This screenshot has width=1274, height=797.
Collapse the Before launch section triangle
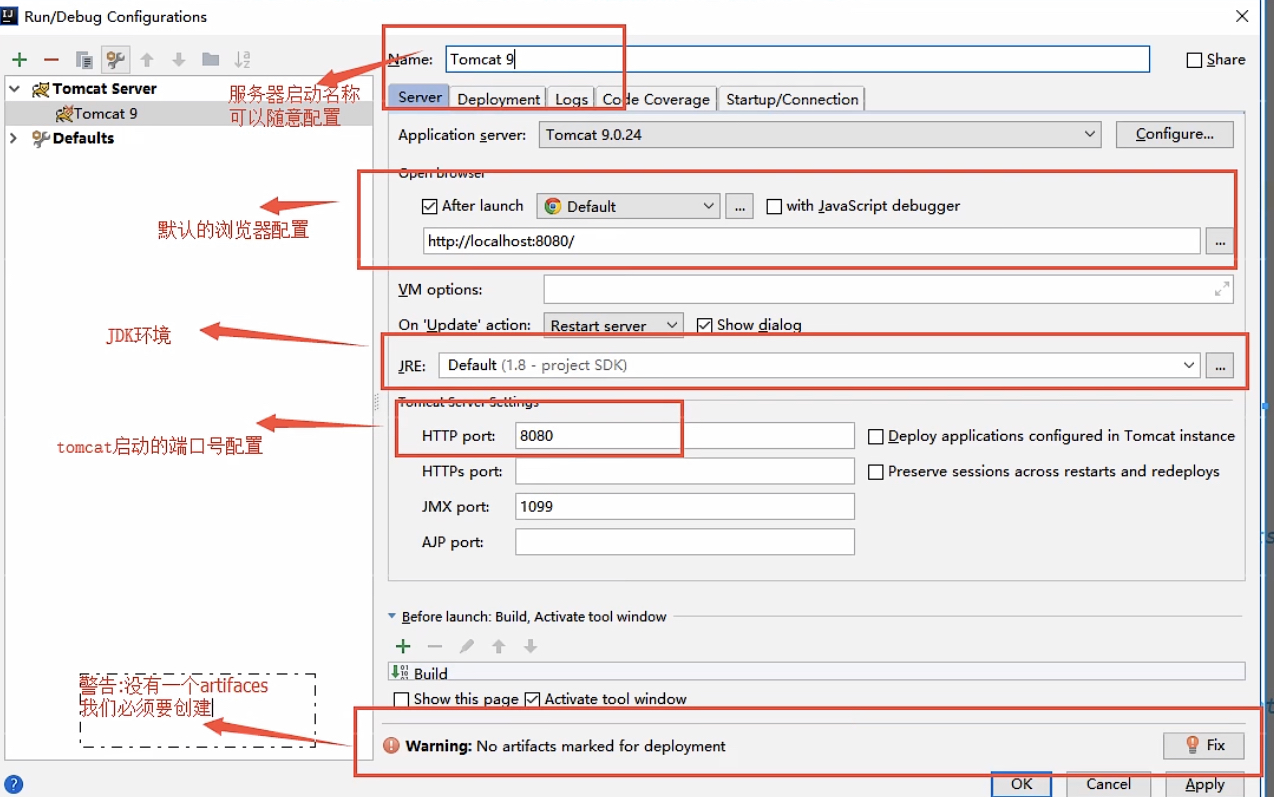tap(392, 617)
